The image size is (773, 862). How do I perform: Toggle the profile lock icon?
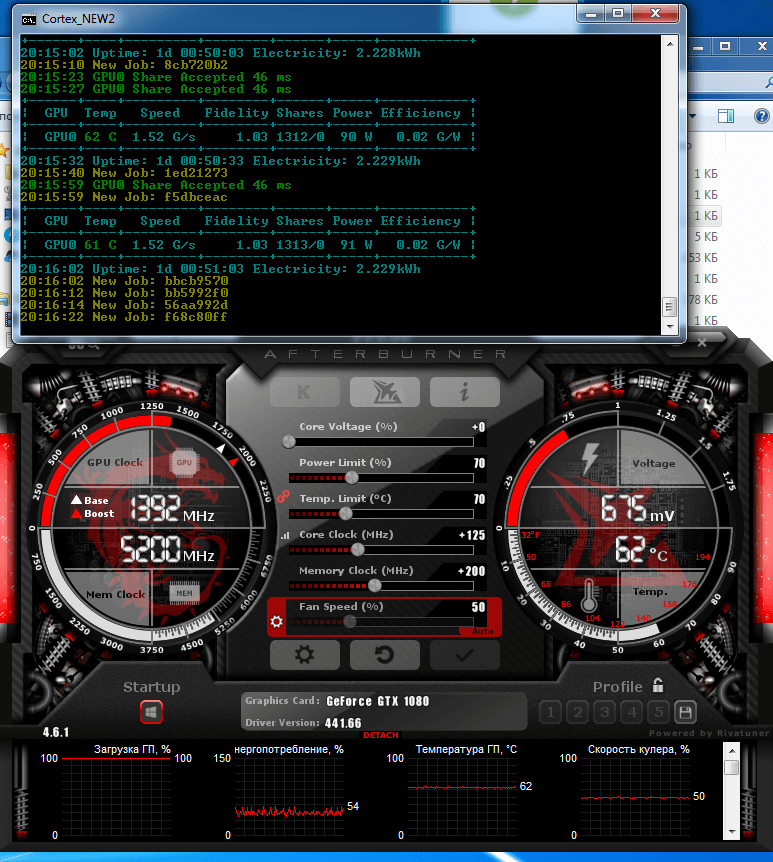[x=658, y=686]
